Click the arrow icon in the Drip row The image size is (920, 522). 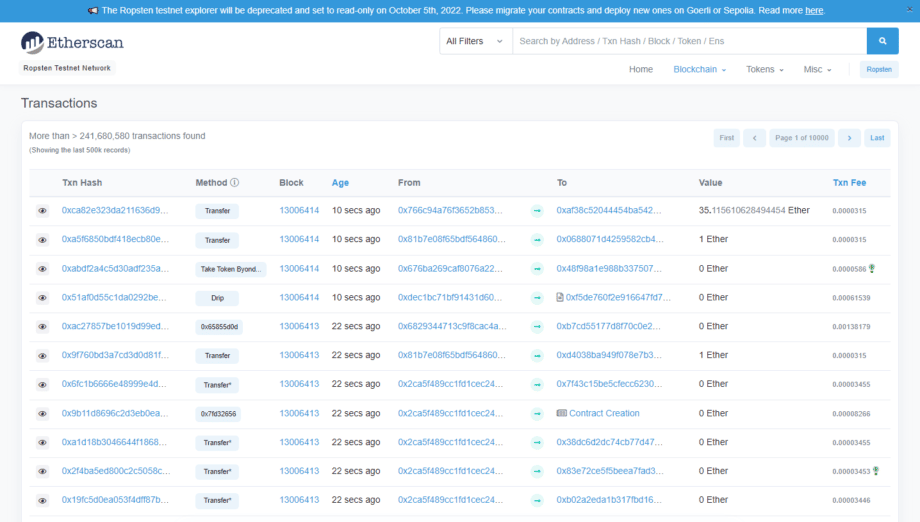[x=537, y=297]
